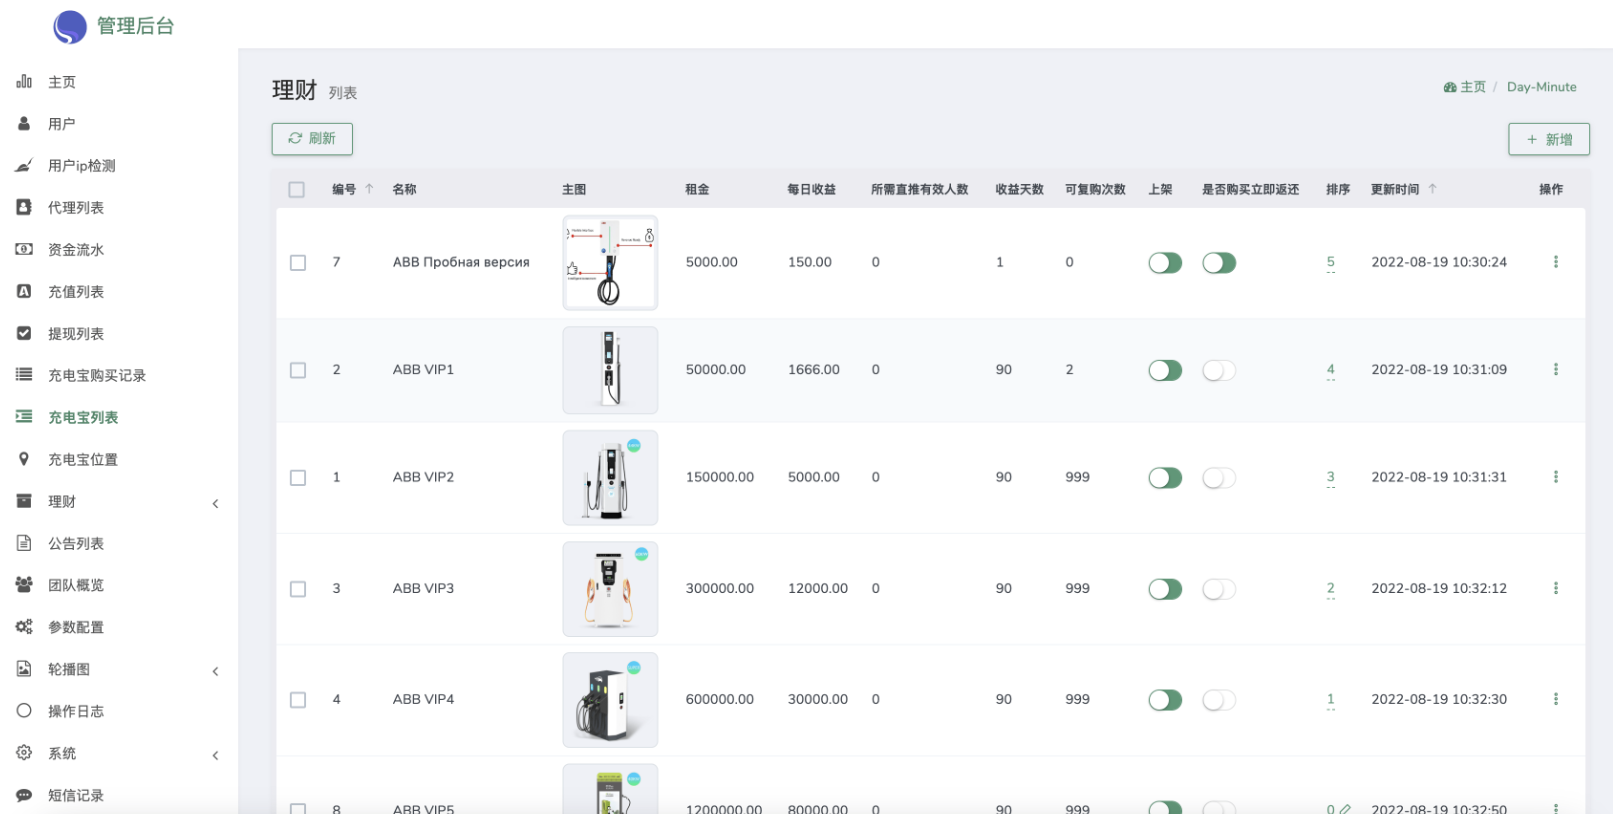Open the 主页 sidebar chart icon
1613x814 pixels.
click(x=24, y=81)
